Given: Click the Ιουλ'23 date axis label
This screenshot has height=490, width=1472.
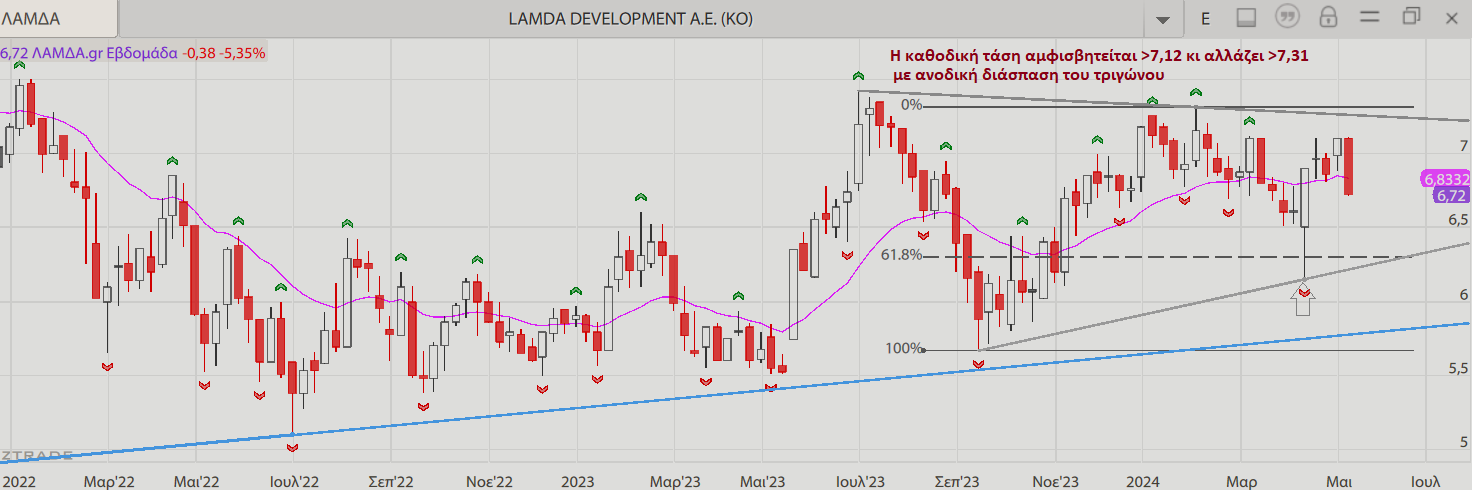Looking at the screenshot, I should pyautogui.click(x=860, y=481).
